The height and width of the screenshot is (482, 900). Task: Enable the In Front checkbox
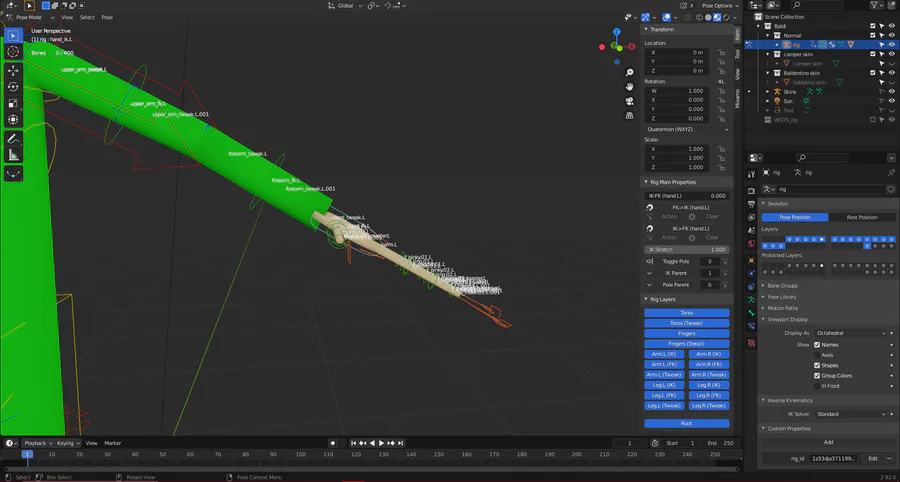click(817, 386)
